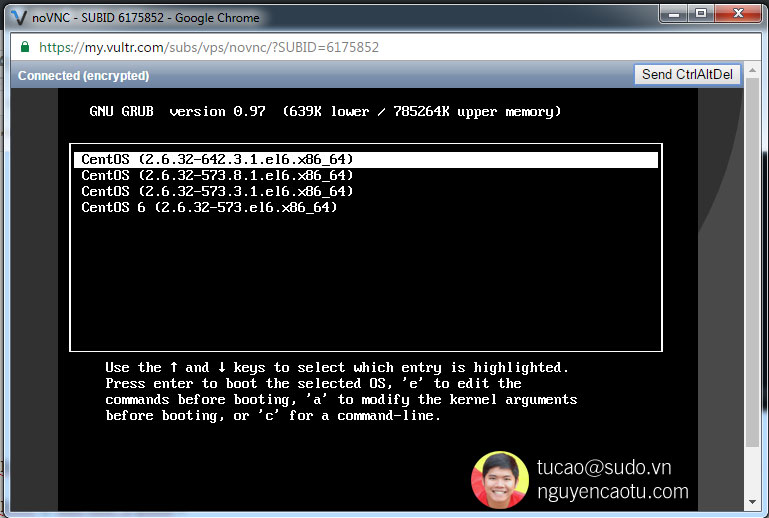The width and height of the screenshot is (769, 518).
Task: Click the GNU GRUB version header line
Action: pos(325,112)
